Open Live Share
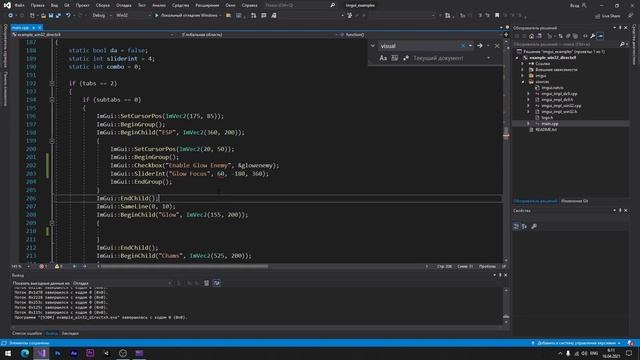This screenshot has width=640, height=360. tap(608, 16)
